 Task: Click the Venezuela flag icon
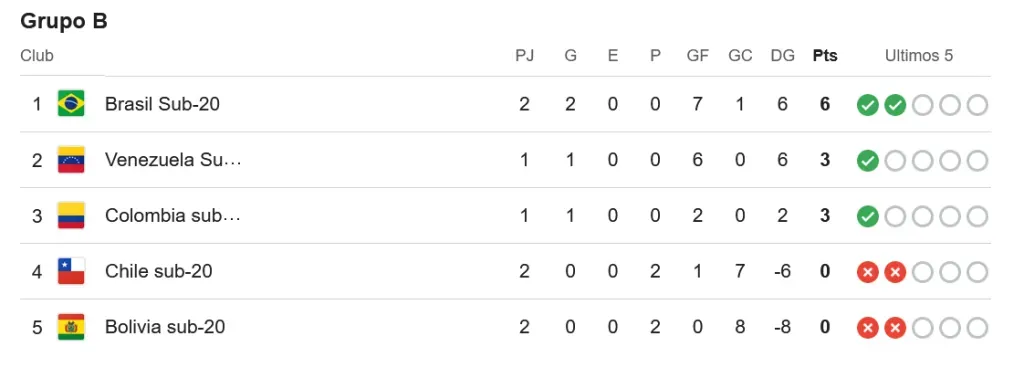pyautogui.click(x=71, y=160)
